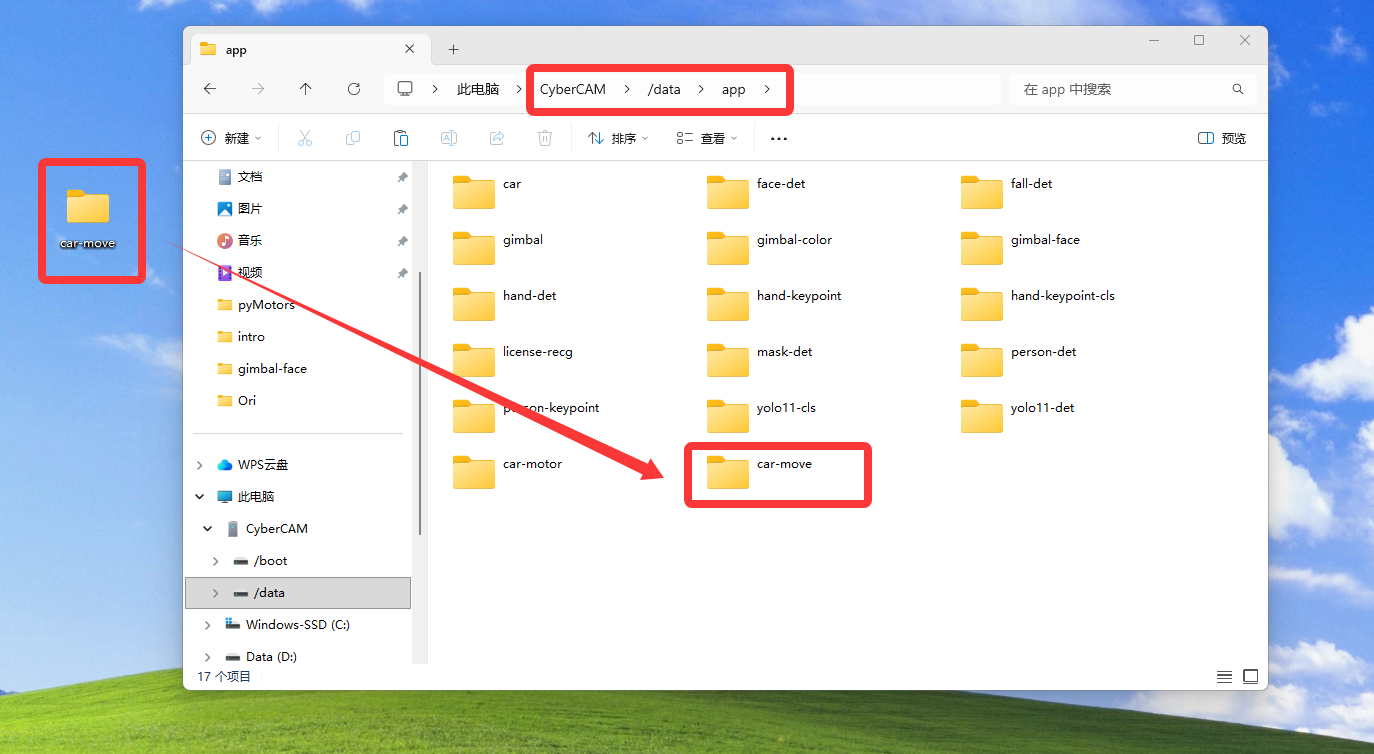
Task: Click the 在 app 中搜索 search box
Action: (1133, 89)
